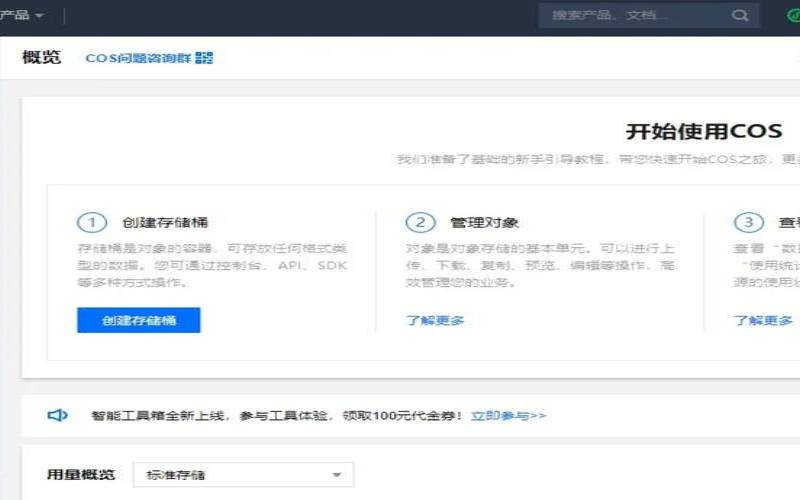Screen dimensions: 800x500
Task: Click the announcement speaker icon
Action: 58,415
